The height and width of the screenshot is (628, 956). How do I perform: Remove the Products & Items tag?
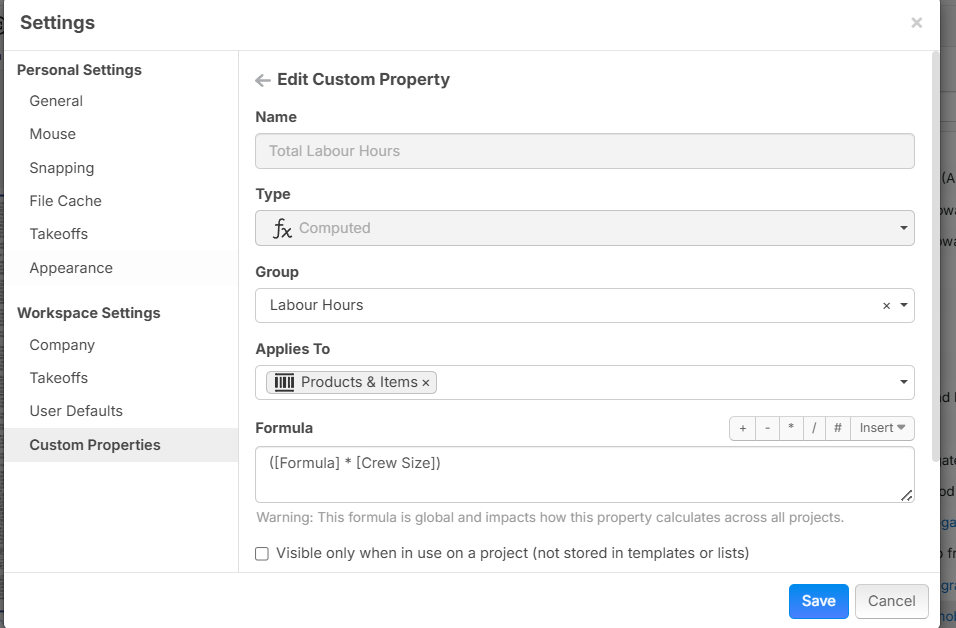[x=426, y=382]
